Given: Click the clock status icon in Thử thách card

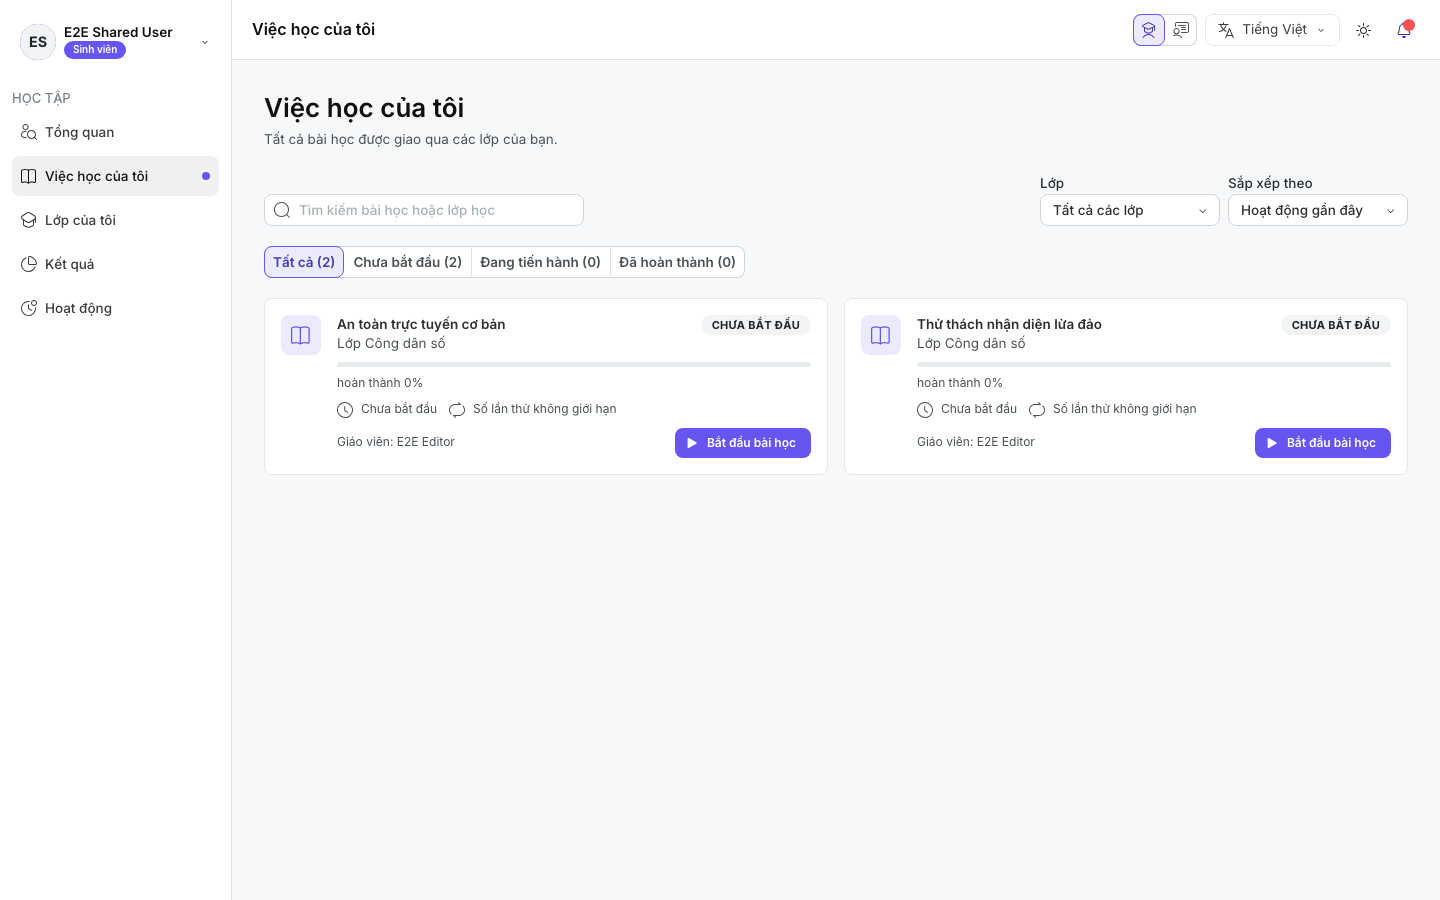Looking at the screenshot, I should click(x=925, y=410).
